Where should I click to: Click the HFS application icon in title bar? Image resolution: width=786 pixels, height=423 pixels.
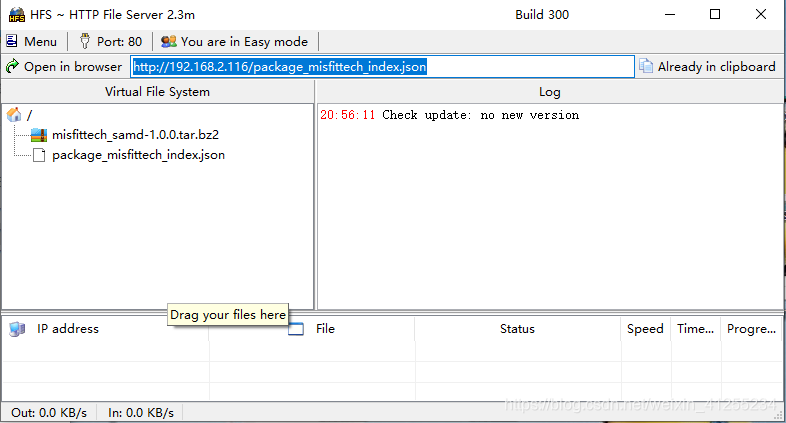coord(16,15)
